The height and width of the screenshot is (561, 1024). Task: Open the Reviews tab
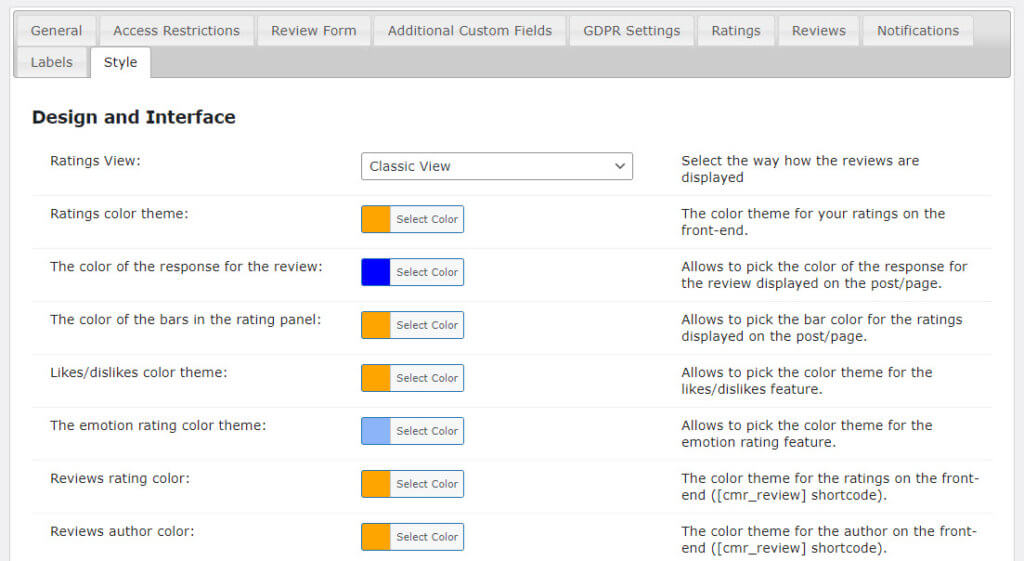point(818,31)
